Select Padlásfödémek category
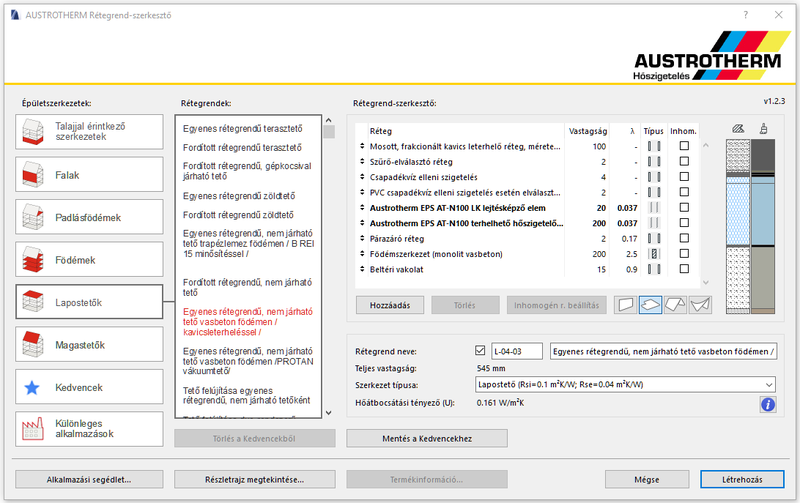This screenshot has height=503, width=800. (x=89, y=217)
